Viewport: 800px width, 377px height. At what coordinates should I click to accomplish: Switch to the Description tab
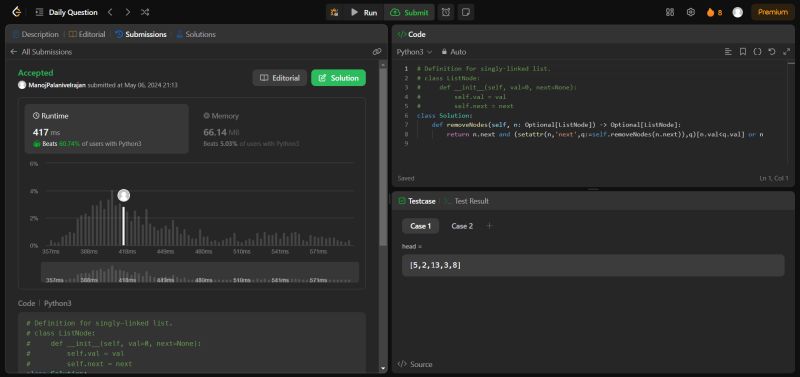(36, 35)
